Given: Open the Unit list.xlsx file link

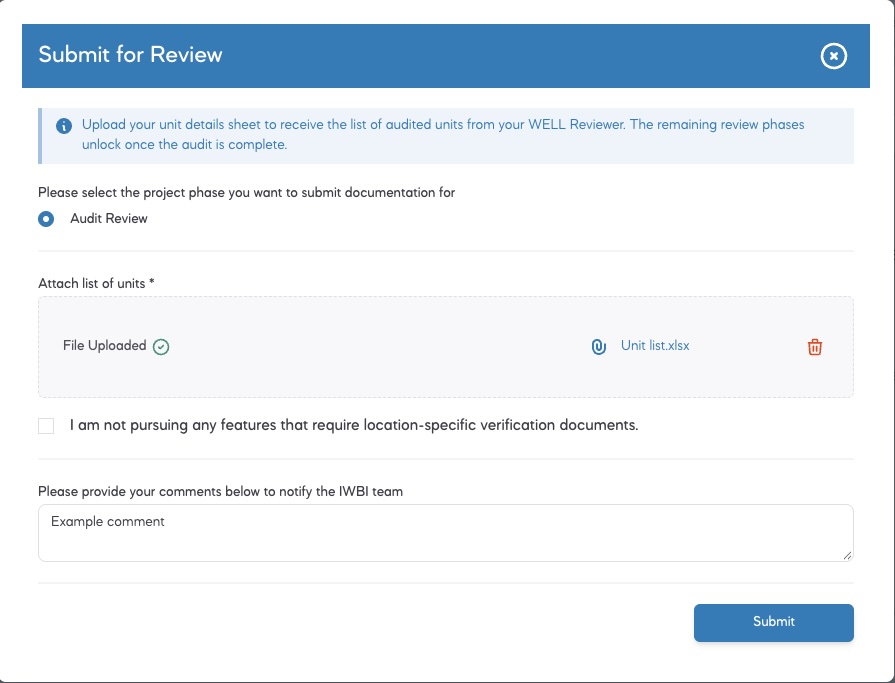Looking at the screenshot, I should coord(655,346).
